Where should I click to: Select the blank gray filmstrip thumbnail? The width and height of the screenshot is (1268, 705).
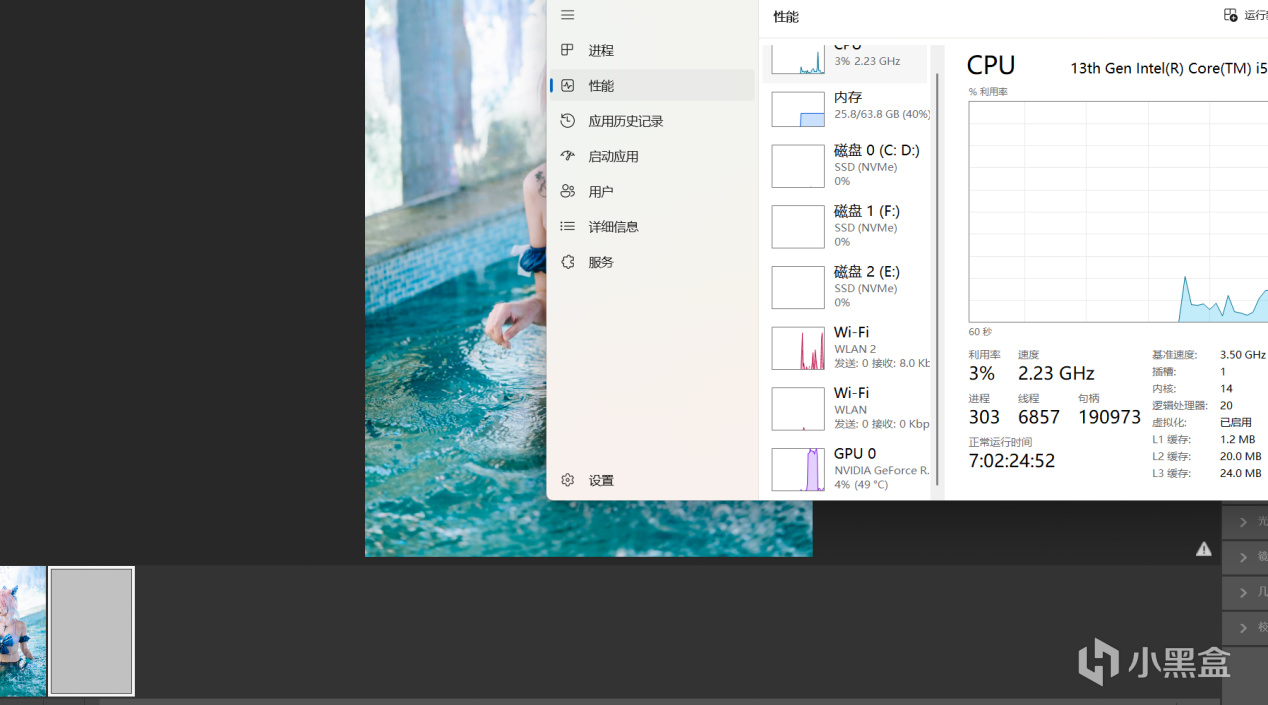pyautogui.click(x=91, y=631)
